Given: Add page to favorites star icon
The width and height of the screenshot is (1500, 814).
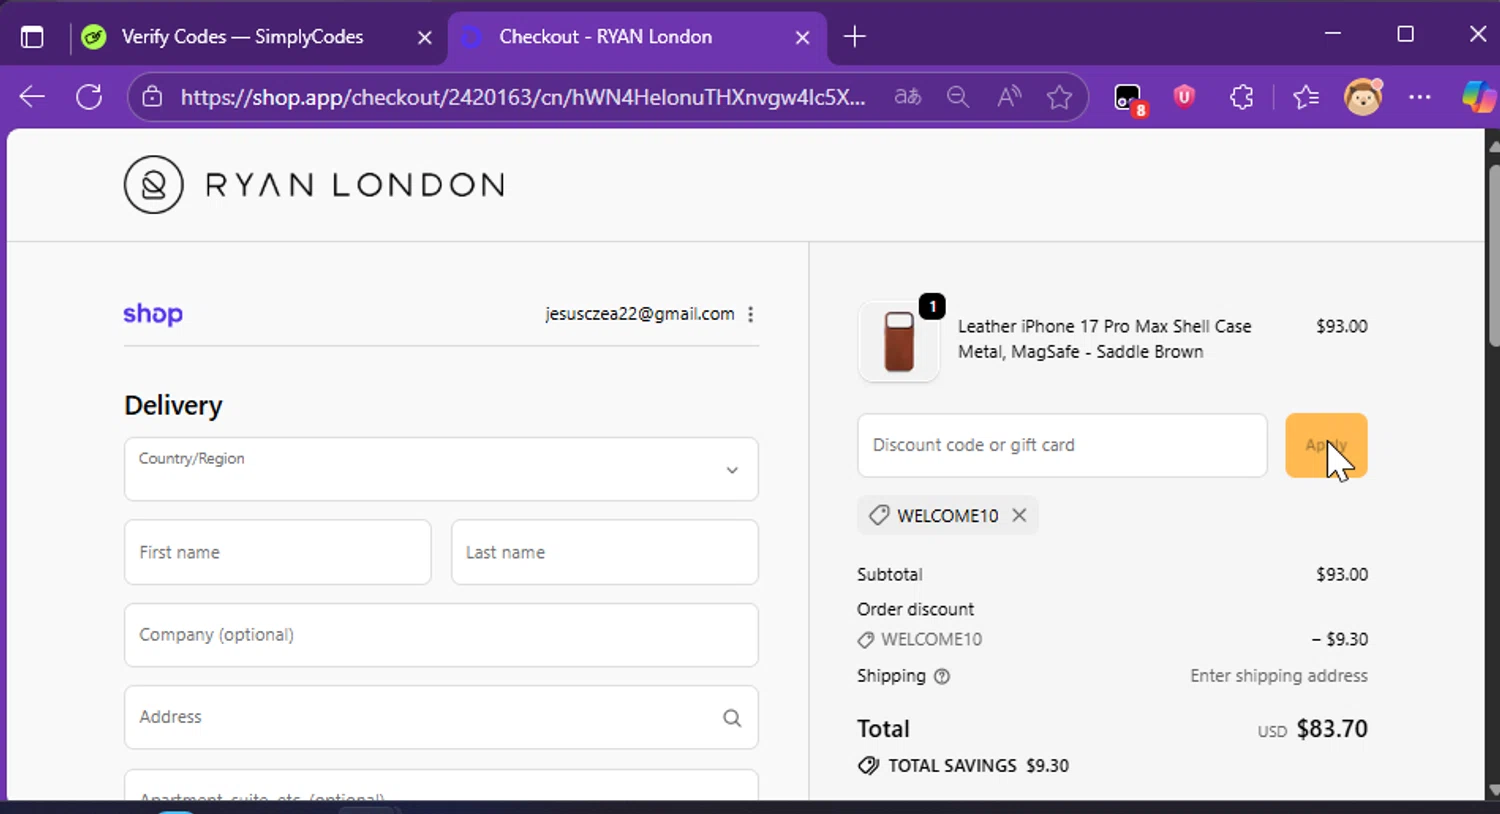Looking at the screenshot, I should 1059,97.
